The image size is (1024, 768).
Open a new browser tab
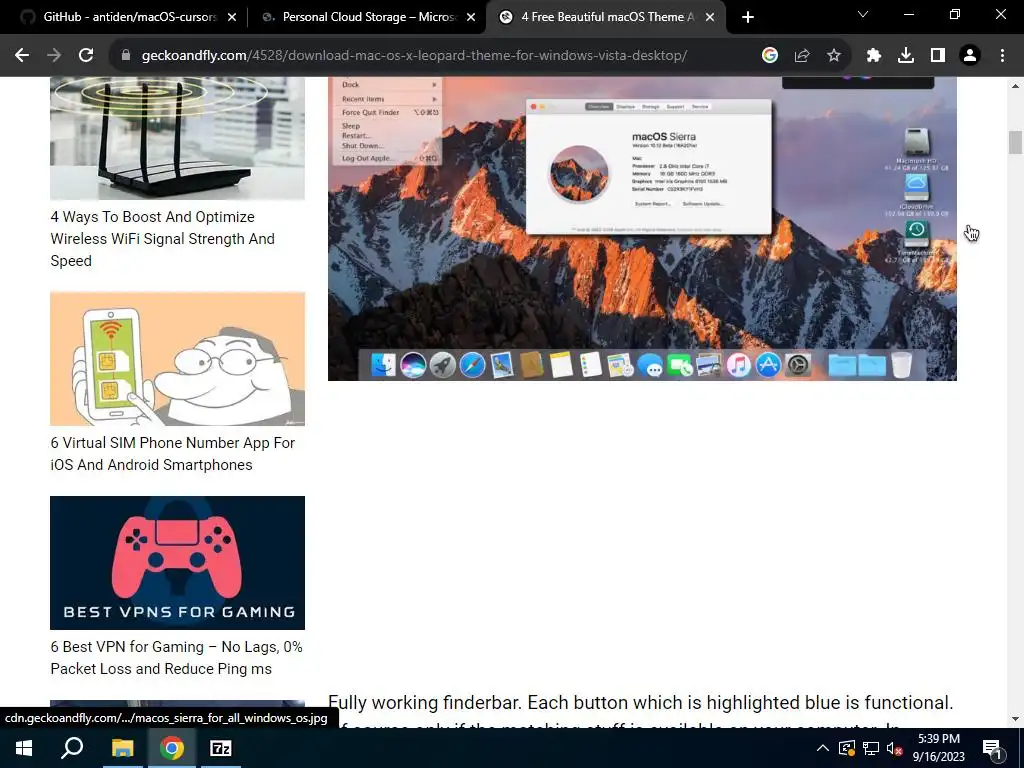click(748, 18)
